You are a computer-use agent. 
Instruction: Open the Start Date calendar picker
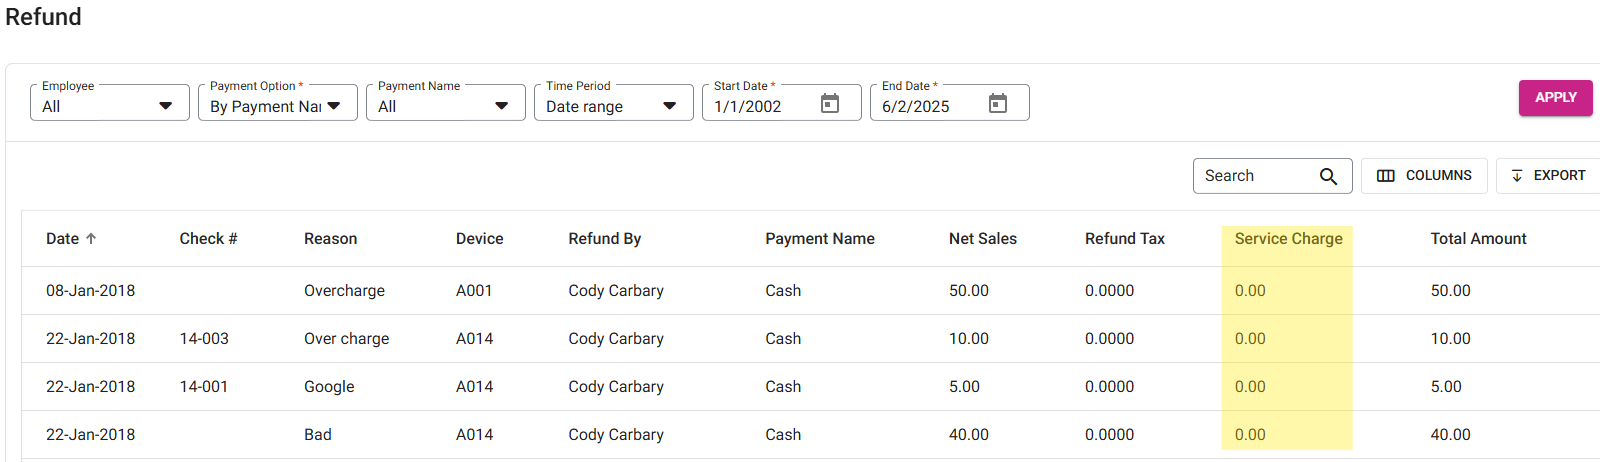(x=829, y=104)
